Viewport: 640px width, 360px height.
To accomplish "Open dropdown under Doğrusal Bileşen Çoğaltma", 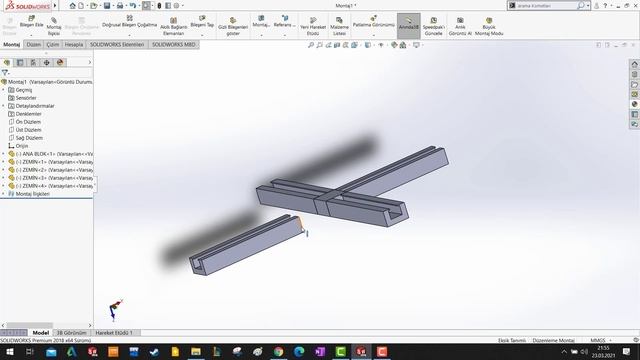I will point(129,35).
